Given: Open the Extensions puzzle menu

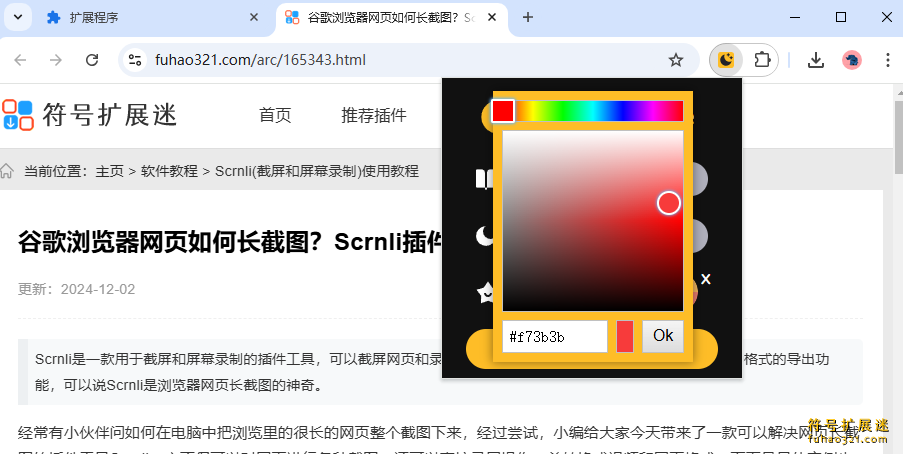Looking at the screenshot, I should coord(762,60).
